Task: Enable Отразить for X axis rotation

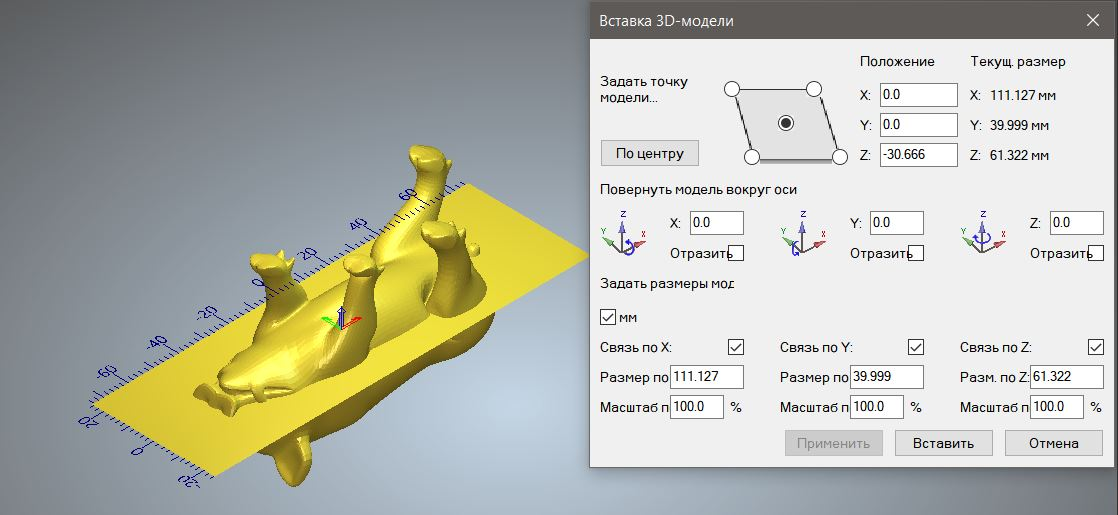Action: point(736,253)
